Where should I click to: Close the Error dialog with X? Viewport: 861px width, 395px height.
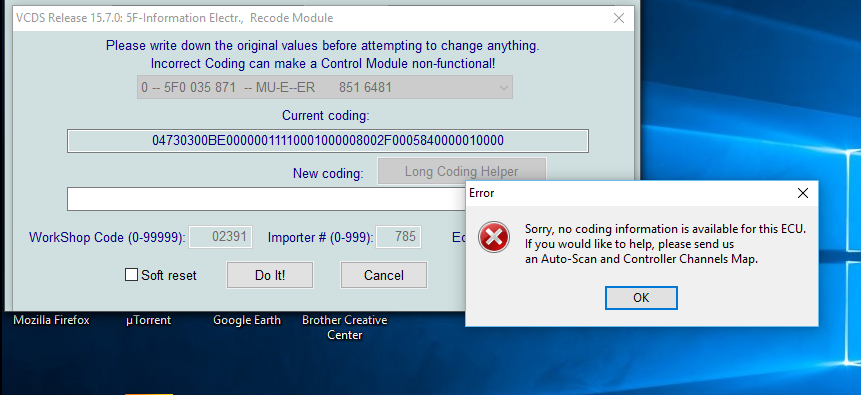tap(802, 193)
